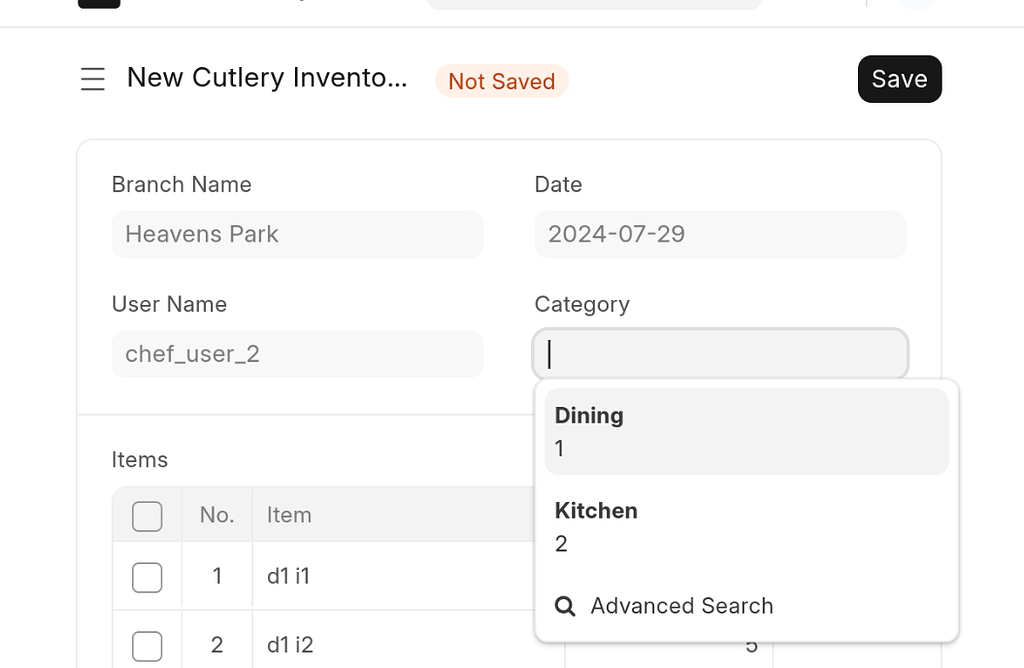Click the User Name field chef_user_2
Screen dimensions: 1024x668
click(297, 354)
